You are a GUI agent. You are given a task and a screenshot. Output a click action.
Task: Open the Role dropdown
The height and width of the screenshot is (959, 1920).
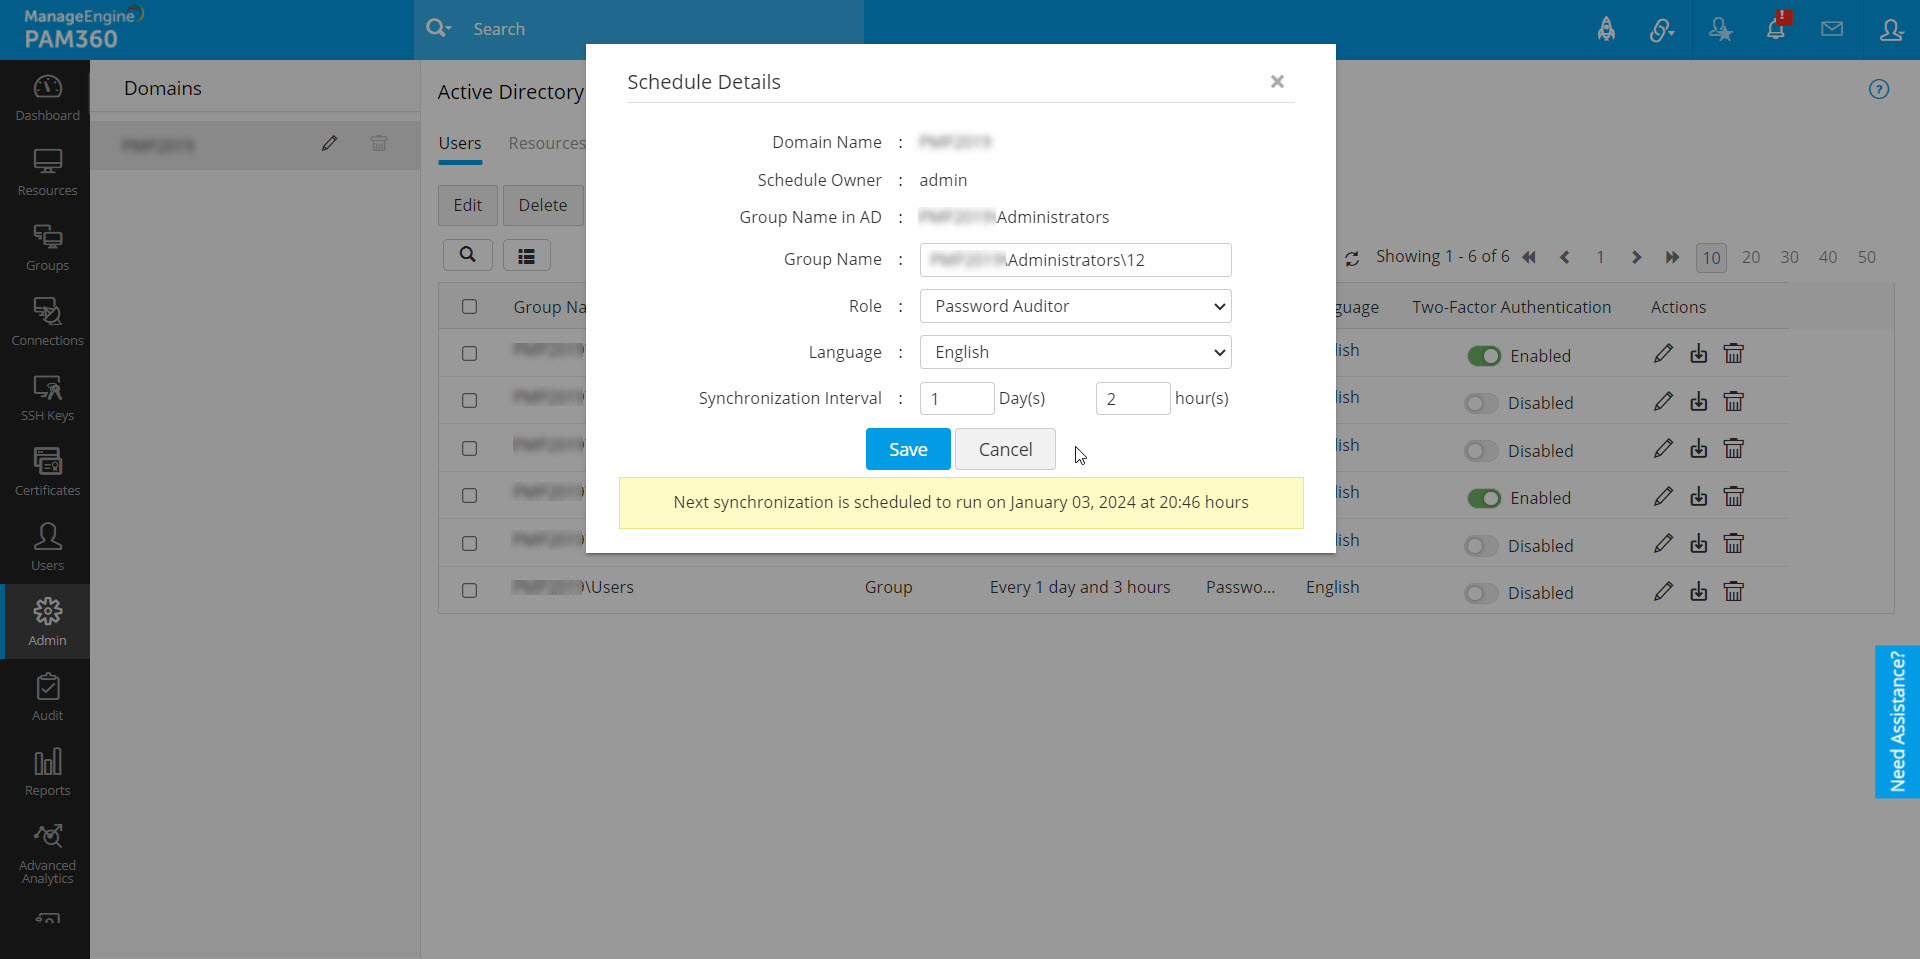click(1075, 306)
